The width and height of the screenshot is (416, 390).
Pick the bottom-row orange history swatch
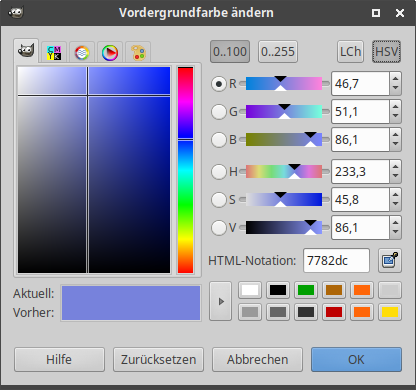point(362,312)
